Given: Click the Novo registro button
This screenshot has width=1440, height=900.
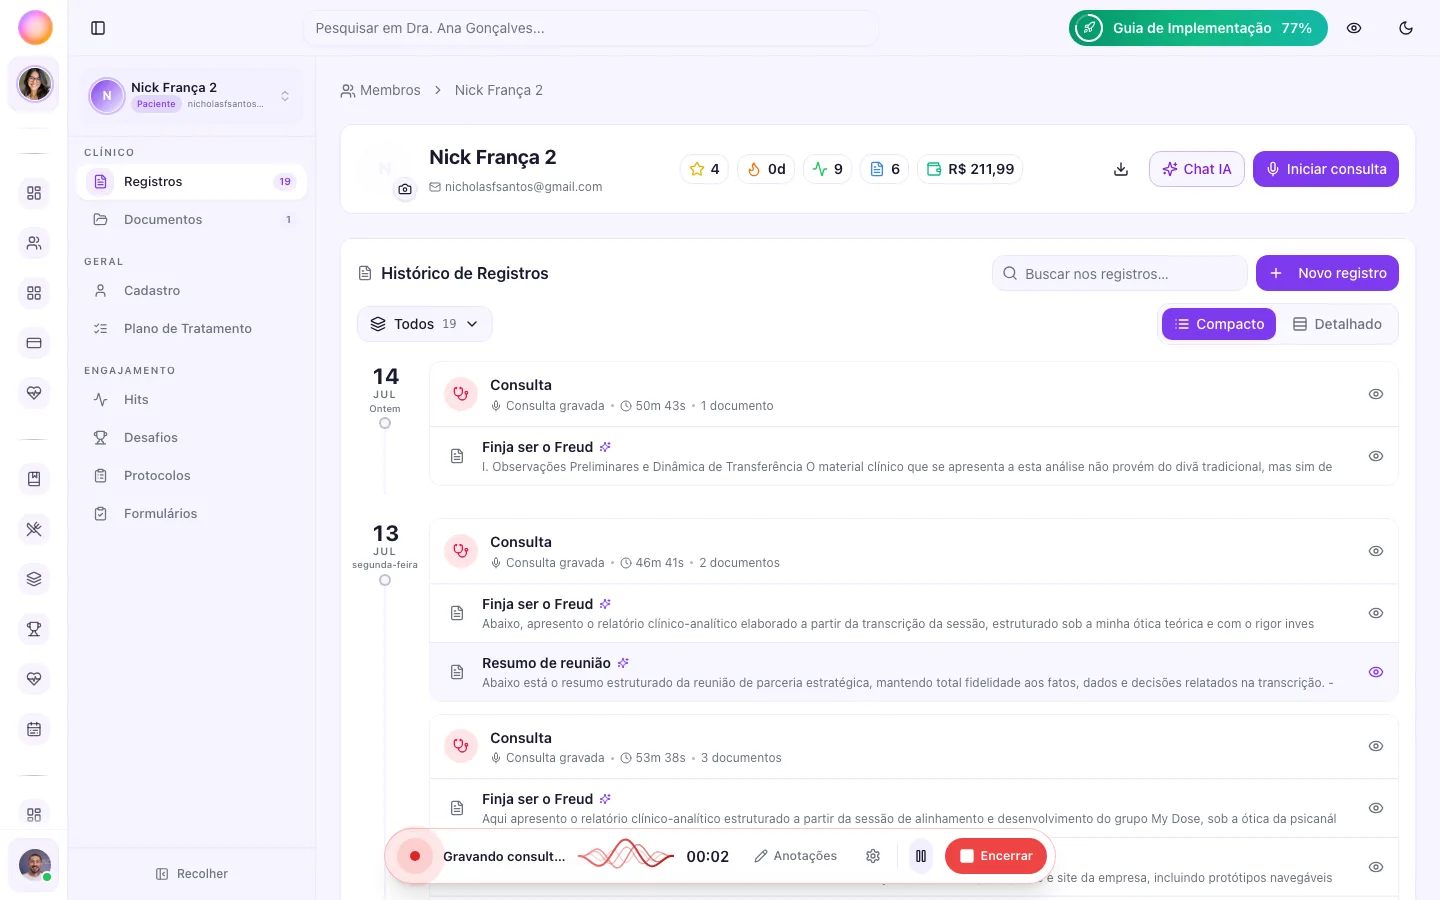Looking at the screenshot, I should 1327,273.
